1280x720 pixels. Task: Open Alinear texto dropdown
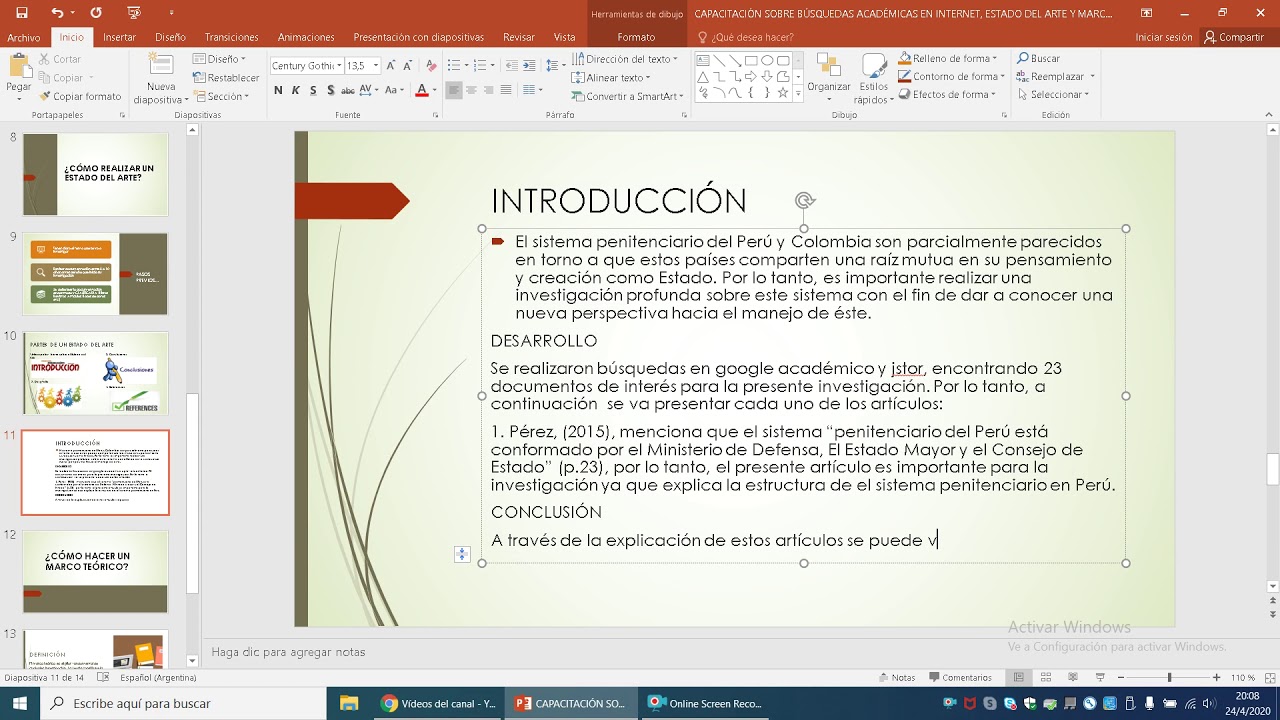click(x=611, y=77)
